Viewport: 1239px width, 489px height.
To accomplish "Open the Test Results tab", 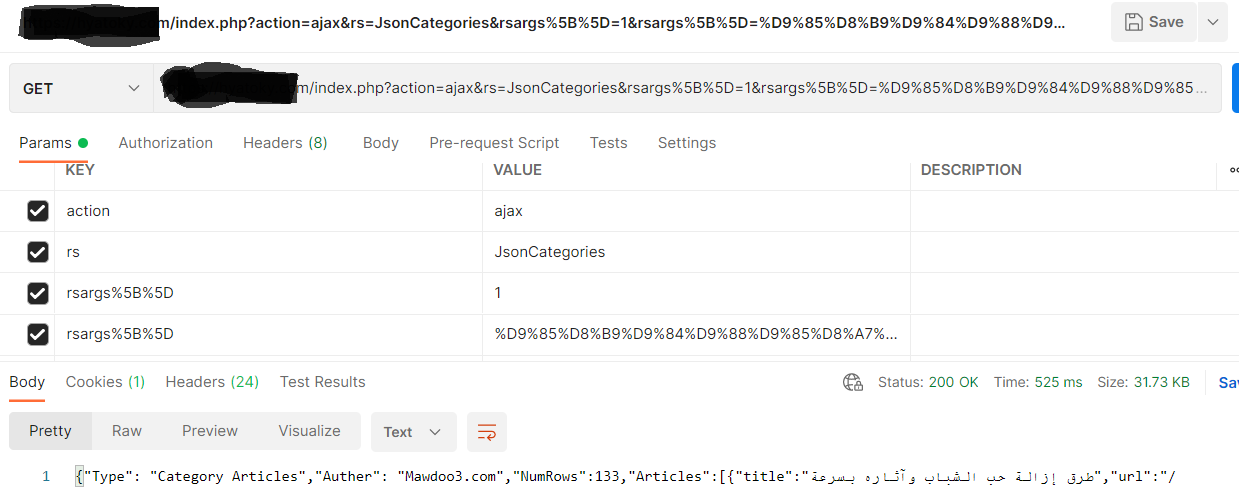I will click(x=323, y=382).
